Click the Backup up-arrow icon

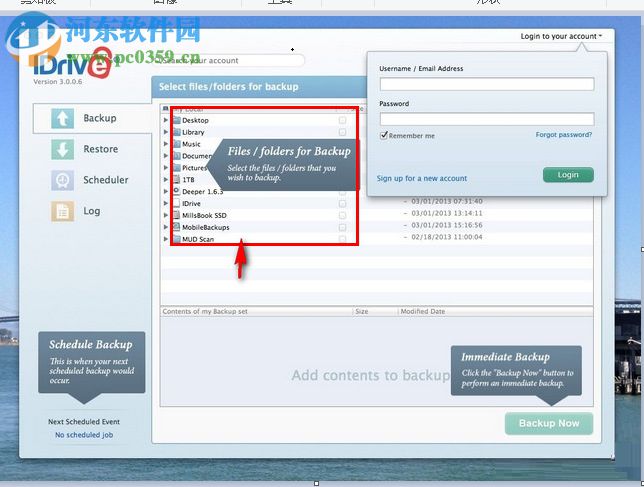pyautogui.click(x=62, y=119)
